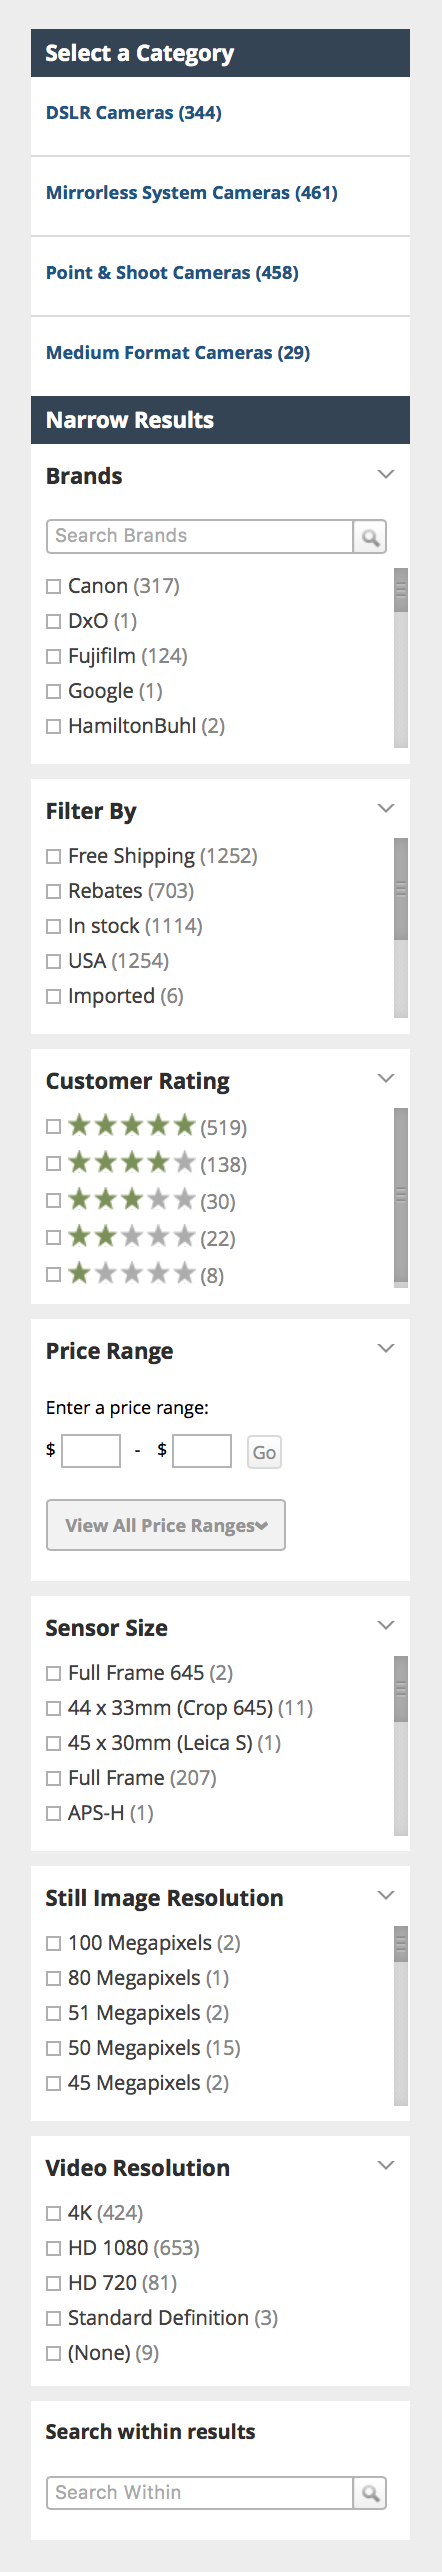Image resolution: width=442 pixels, height=2572 pixels.
Task: Select the three-star rating filter
Action: (54, 1201)
